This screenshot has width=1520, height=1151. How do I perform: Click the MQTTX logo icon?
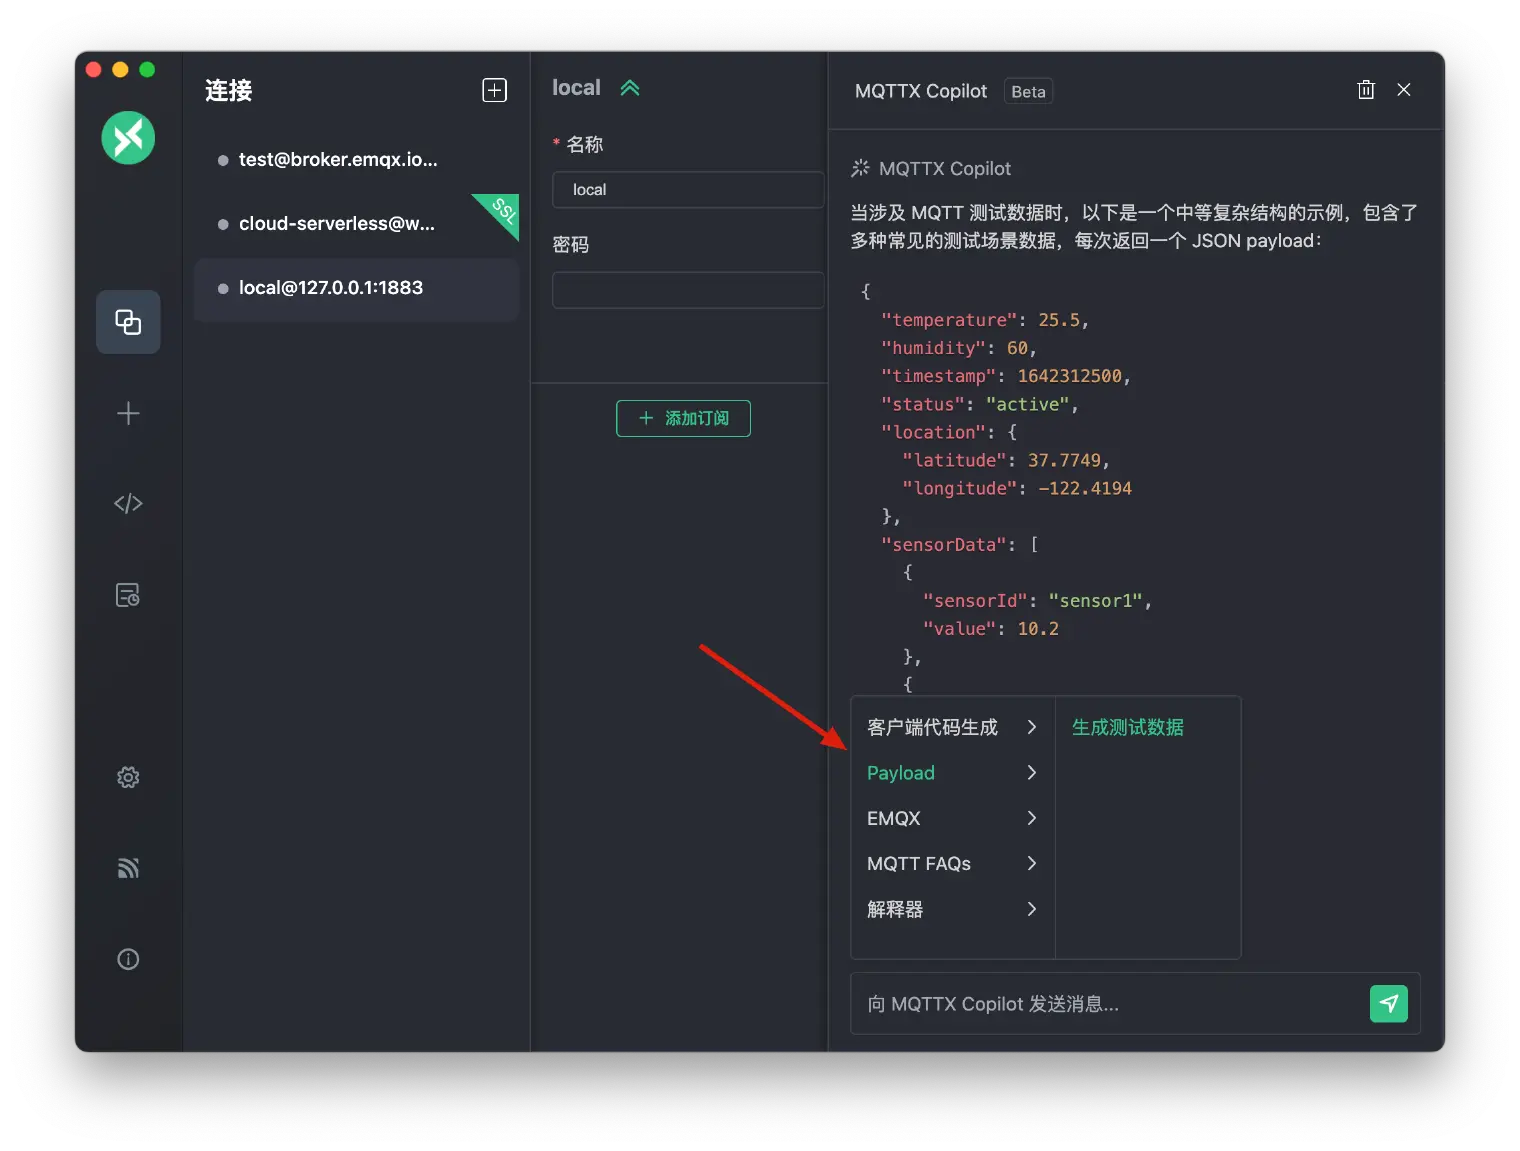[128, 138]
